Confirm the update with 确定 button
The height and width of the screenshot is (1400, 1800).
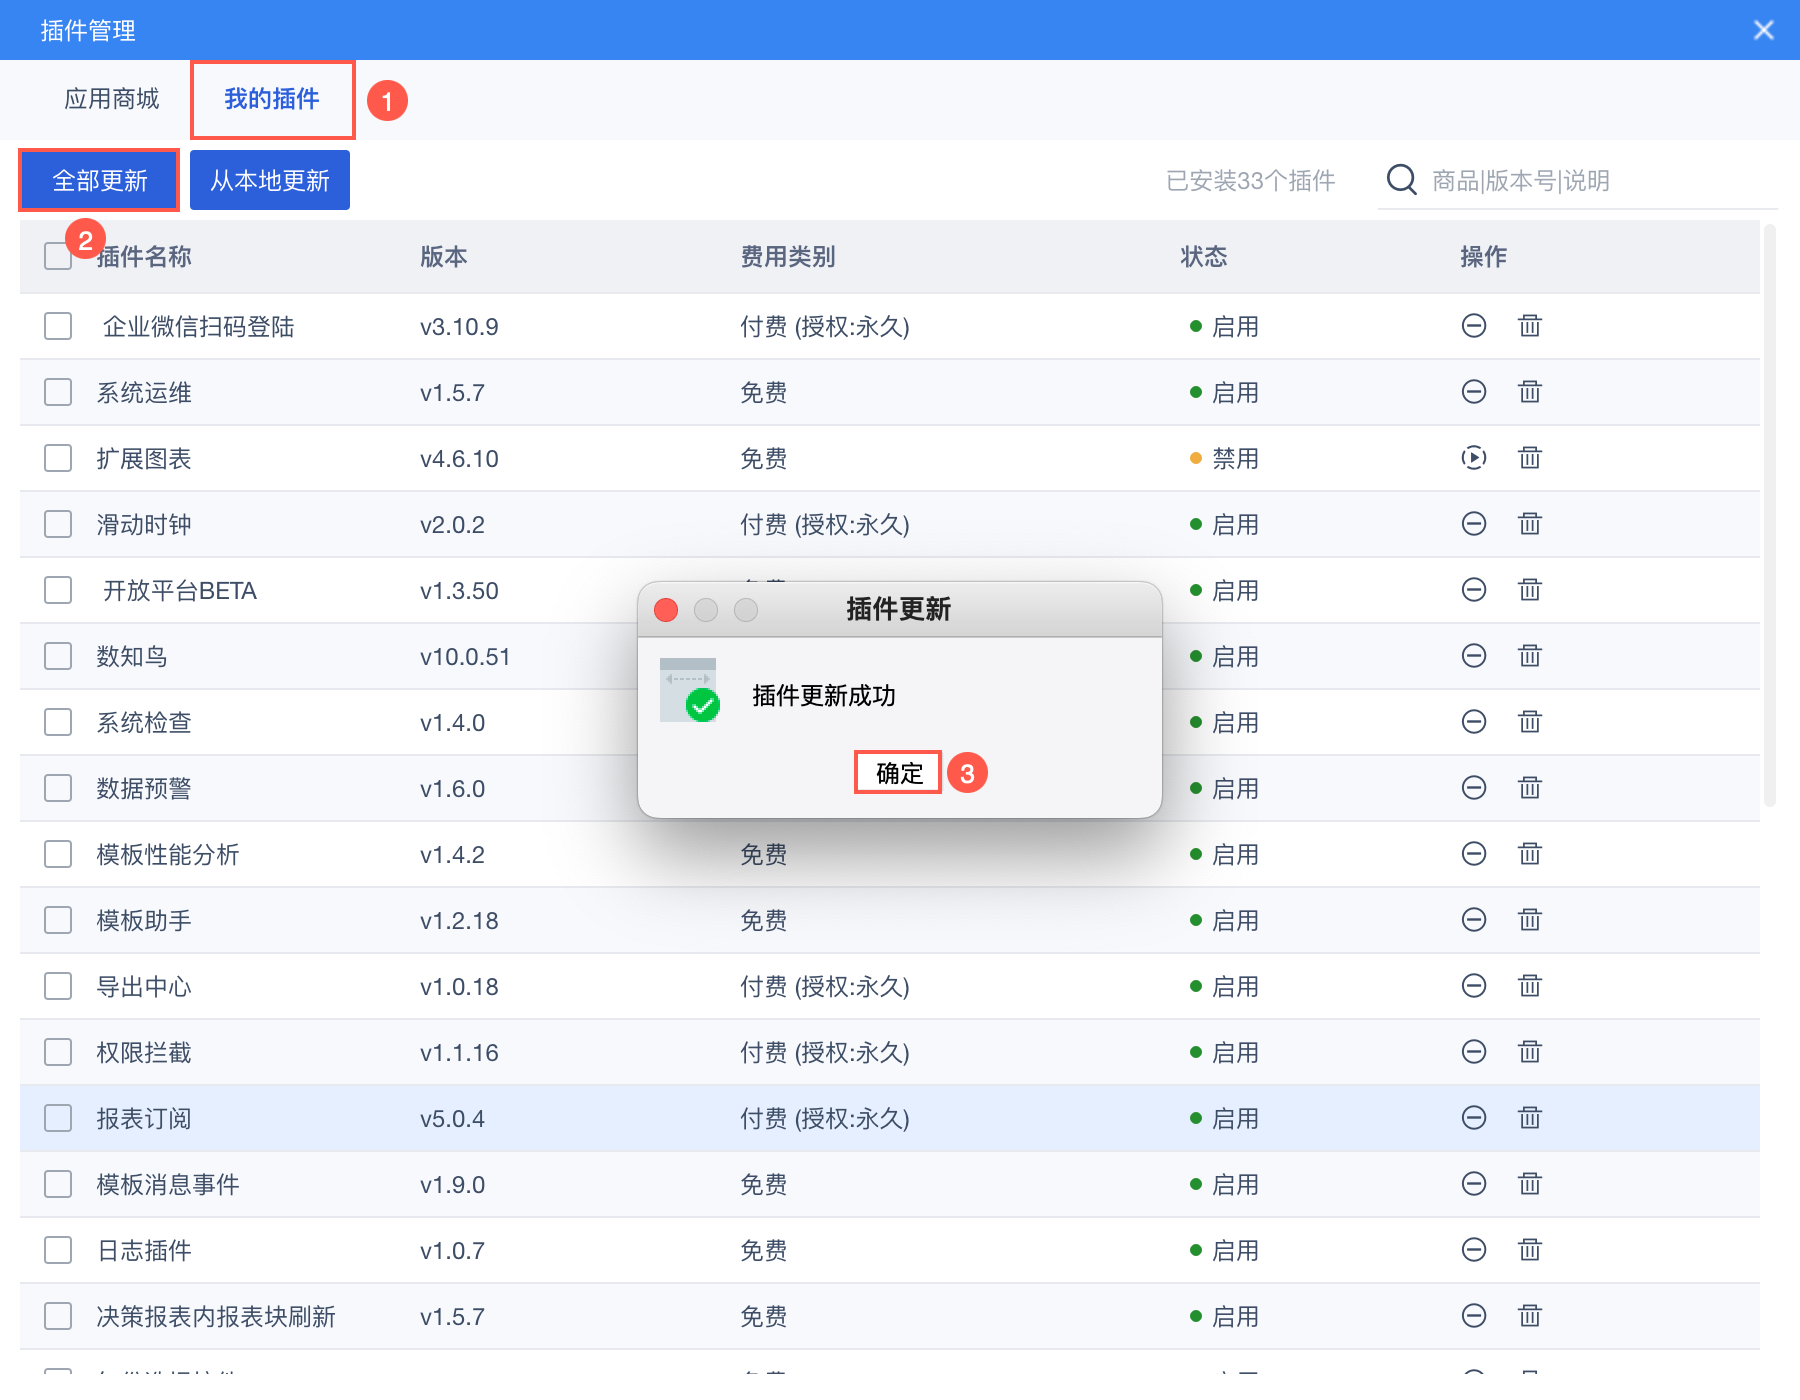(x=899, y=773)
